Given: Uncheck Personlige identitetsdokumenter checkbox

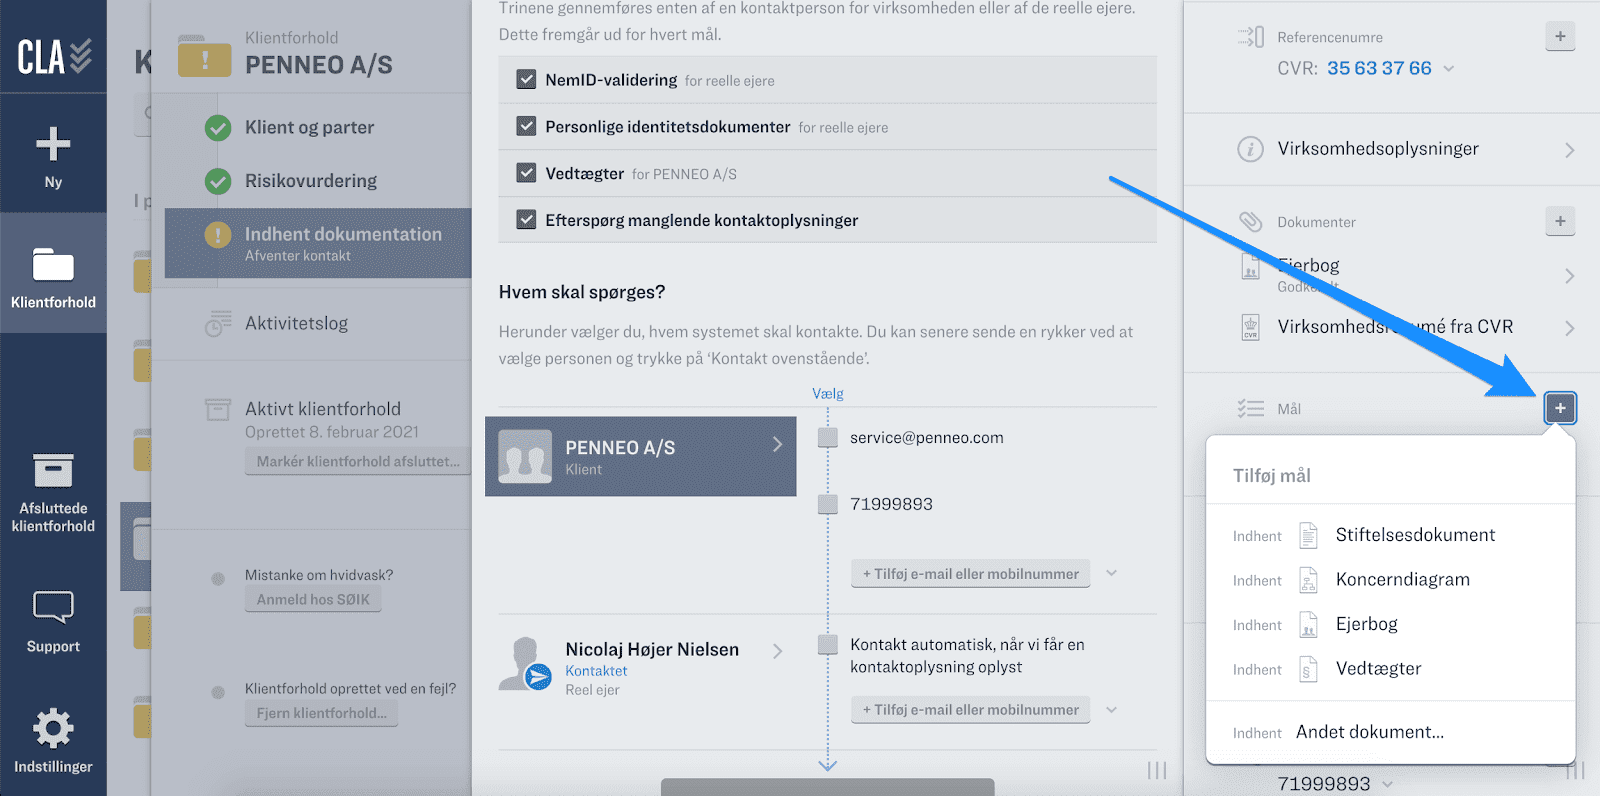Looking at the screenshot, I should pos(526,126).
